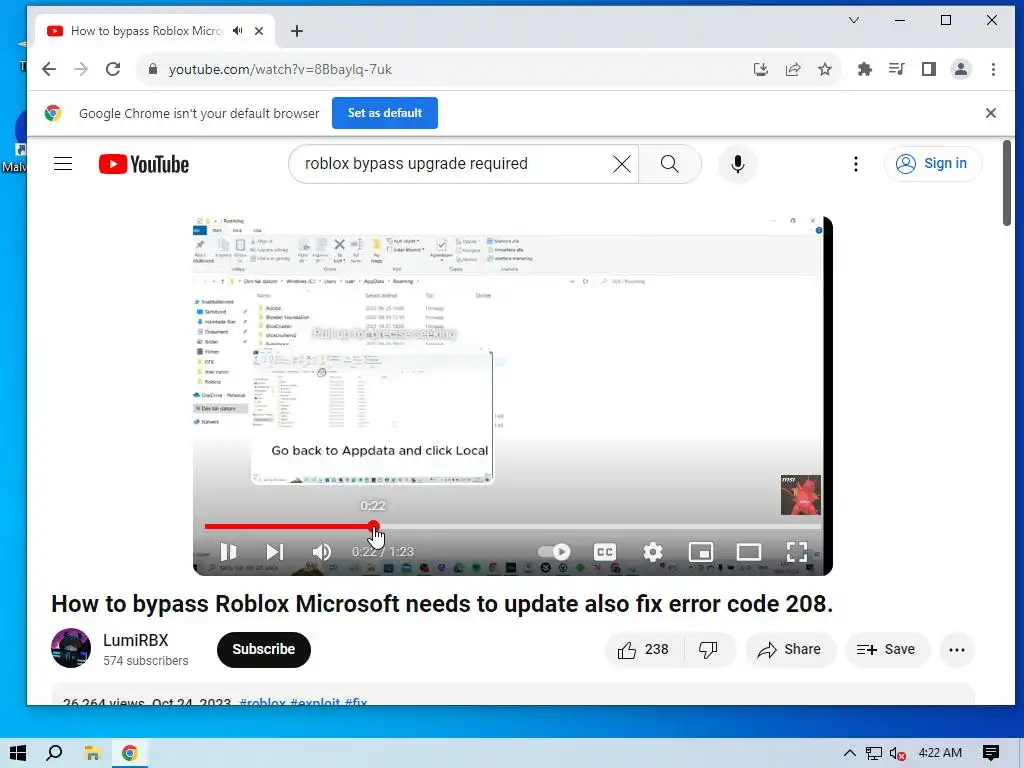
Task: Go back using the browser back arrow
Action: (x=49, y=69)
